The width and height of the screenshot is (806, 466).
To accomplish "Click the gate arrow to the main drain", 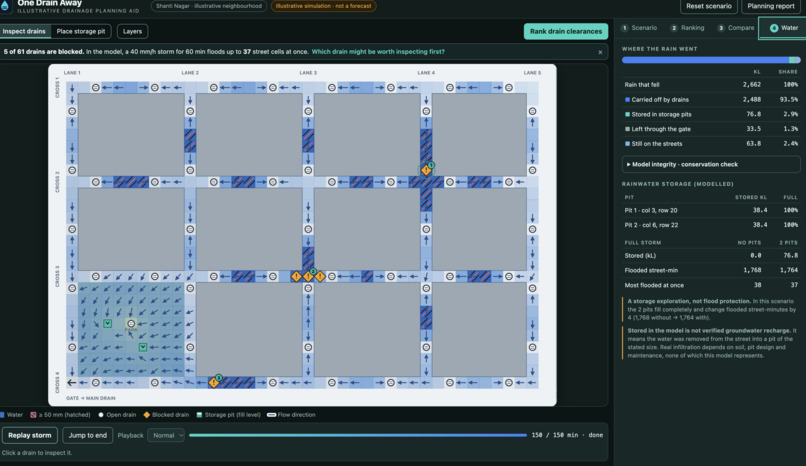I will point(72,382).
